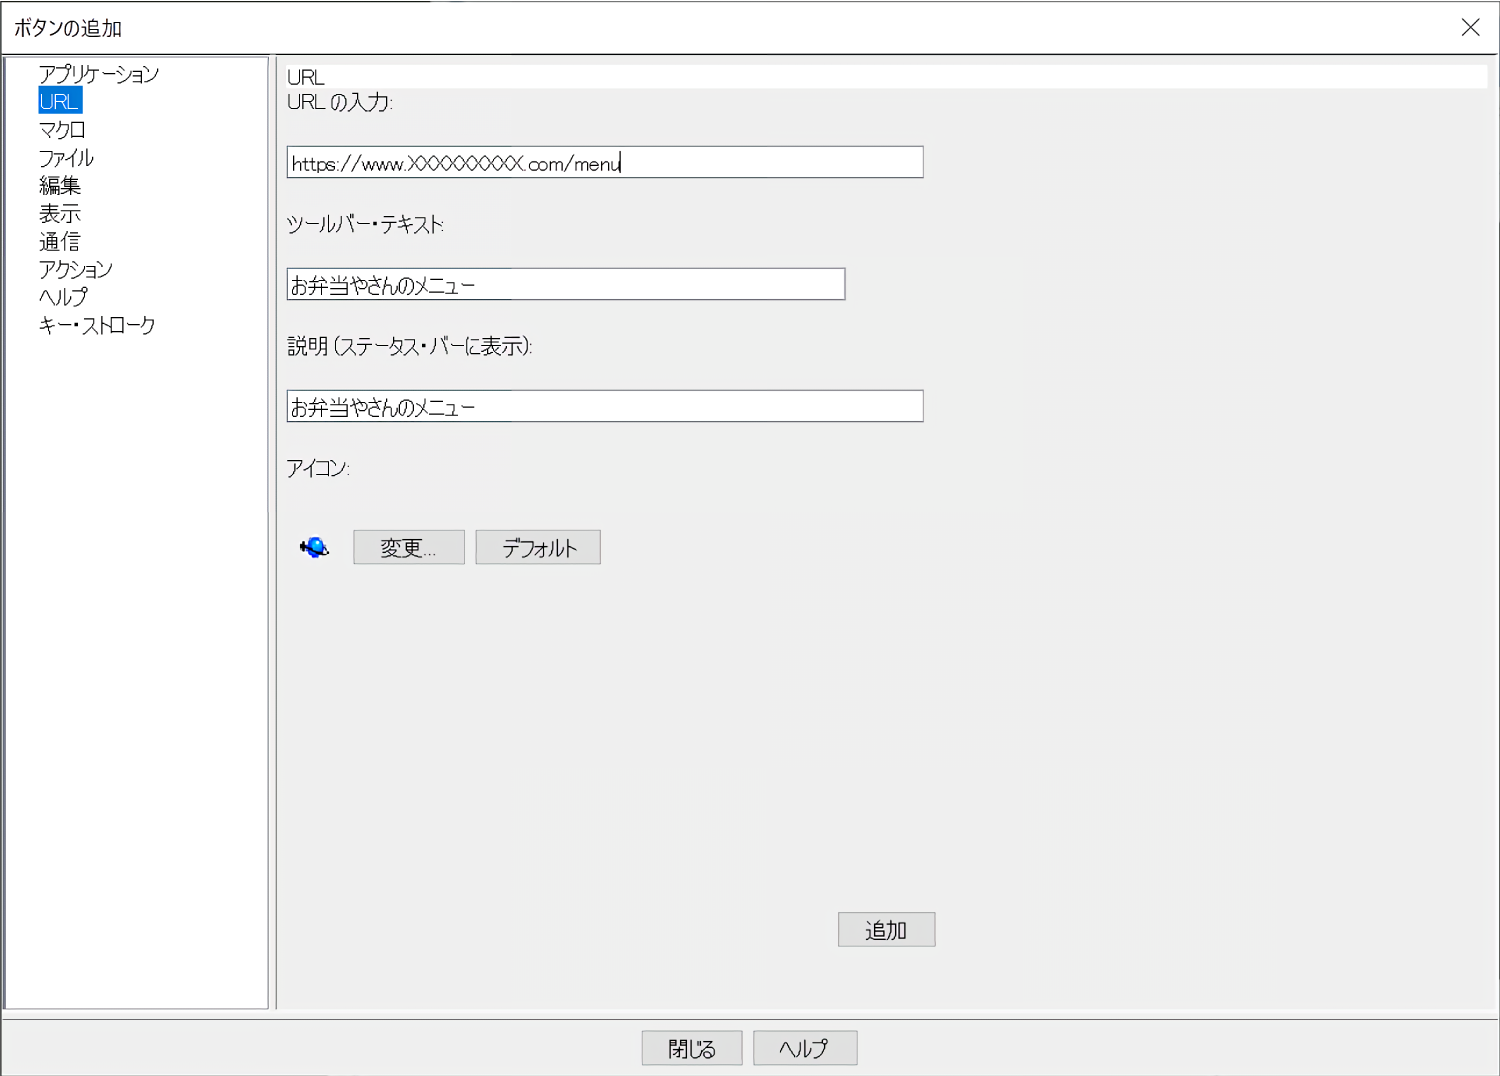1500x1076 pixels.
Task: Click the status bar description field
Action: pos(605,406)
